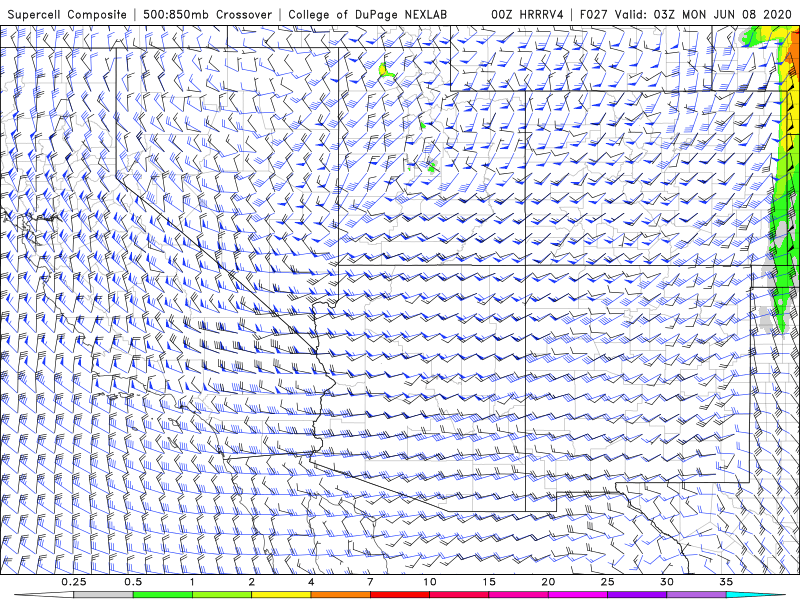Viewport: 800px width, 600px height.
Task: Click the 'F027 Valid: 03Z MON JUN 08 2020' text
Action: [688, 15]
